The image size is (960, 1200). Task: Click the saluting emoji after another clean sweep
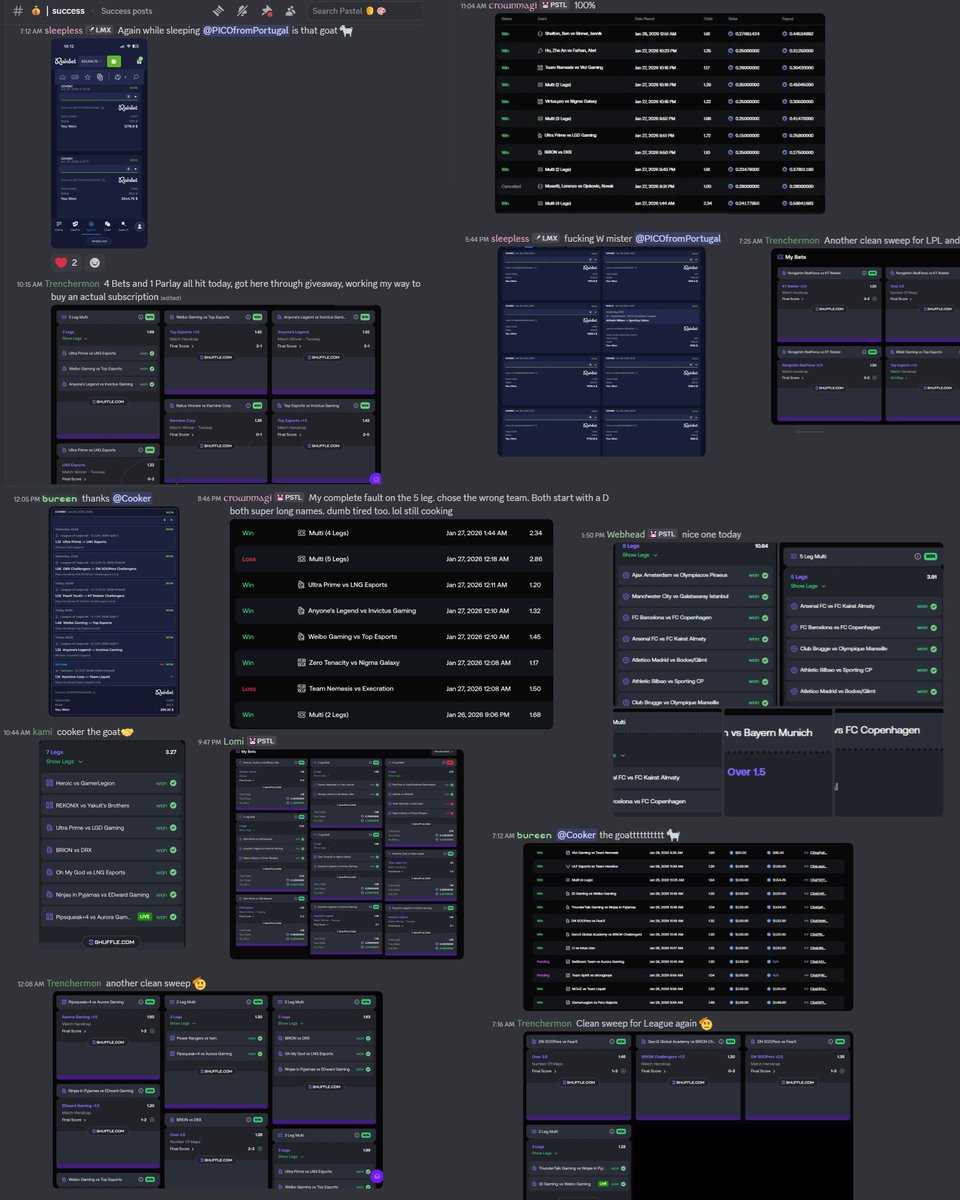point(199,984)
